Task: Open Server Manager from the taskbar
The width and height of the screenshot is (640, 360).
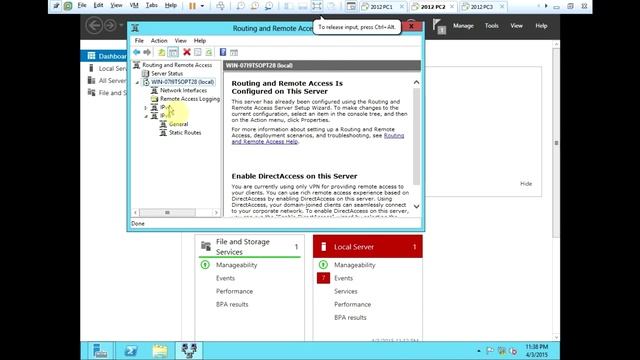Action: pyautogui.click(x=100, y=351)
